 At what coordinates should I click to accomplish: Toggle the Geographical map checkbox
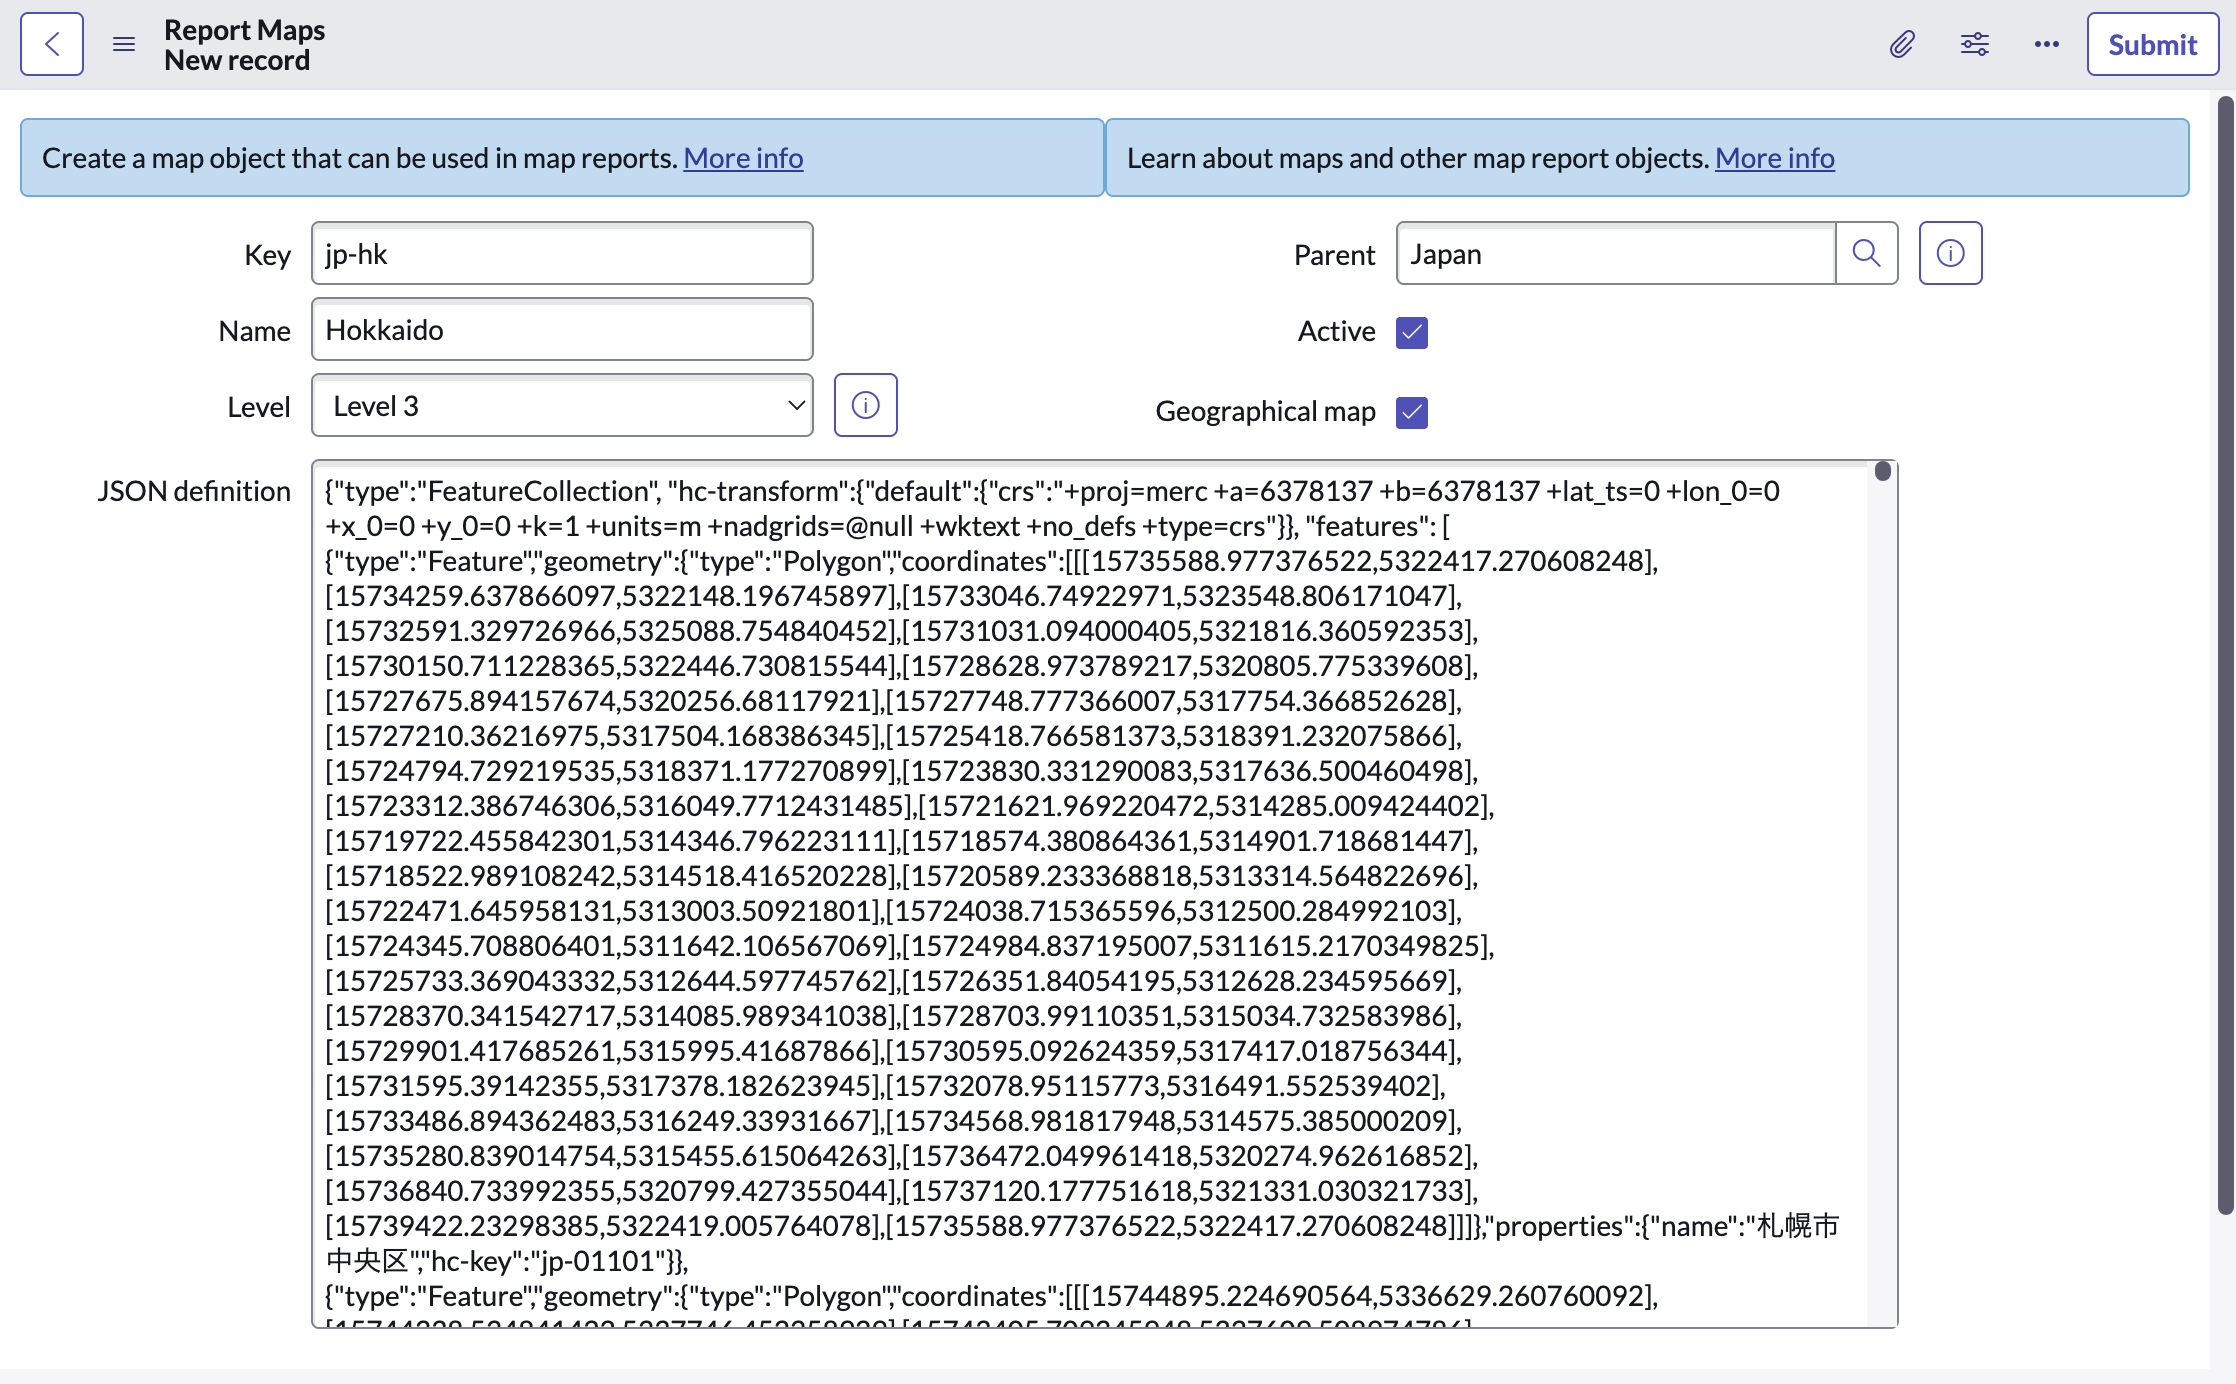point(1412,412)
